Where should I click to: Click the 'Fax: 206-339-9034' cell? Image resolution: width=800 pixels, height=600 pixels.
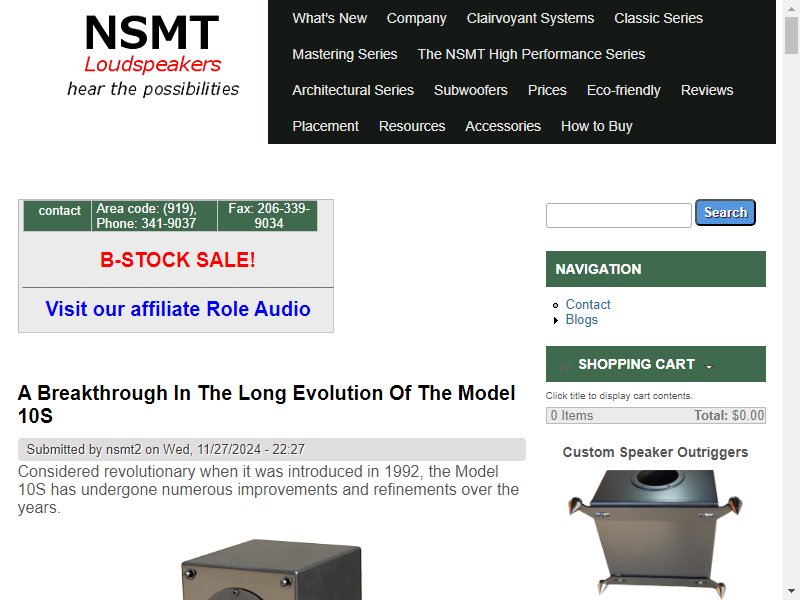(x=267, y=216)
